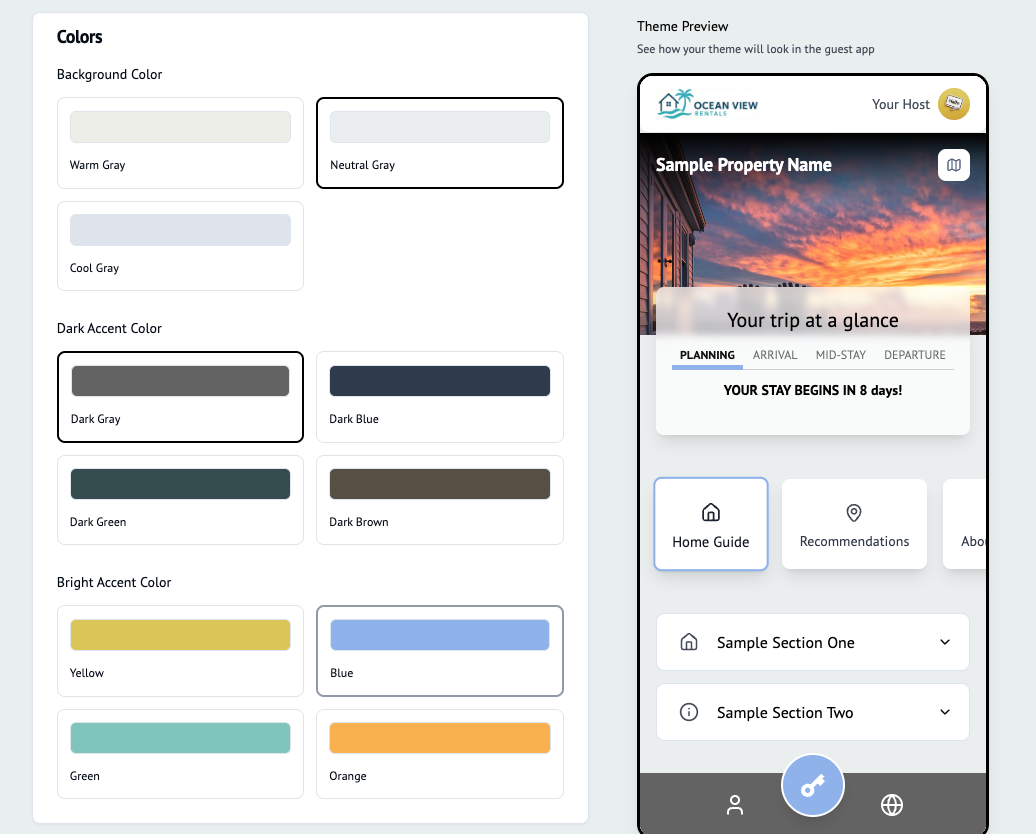The width and height of the screenshot is (1036, 834).
Task: Pick Dark Gray as dark accent
Action: pos(180,397)
